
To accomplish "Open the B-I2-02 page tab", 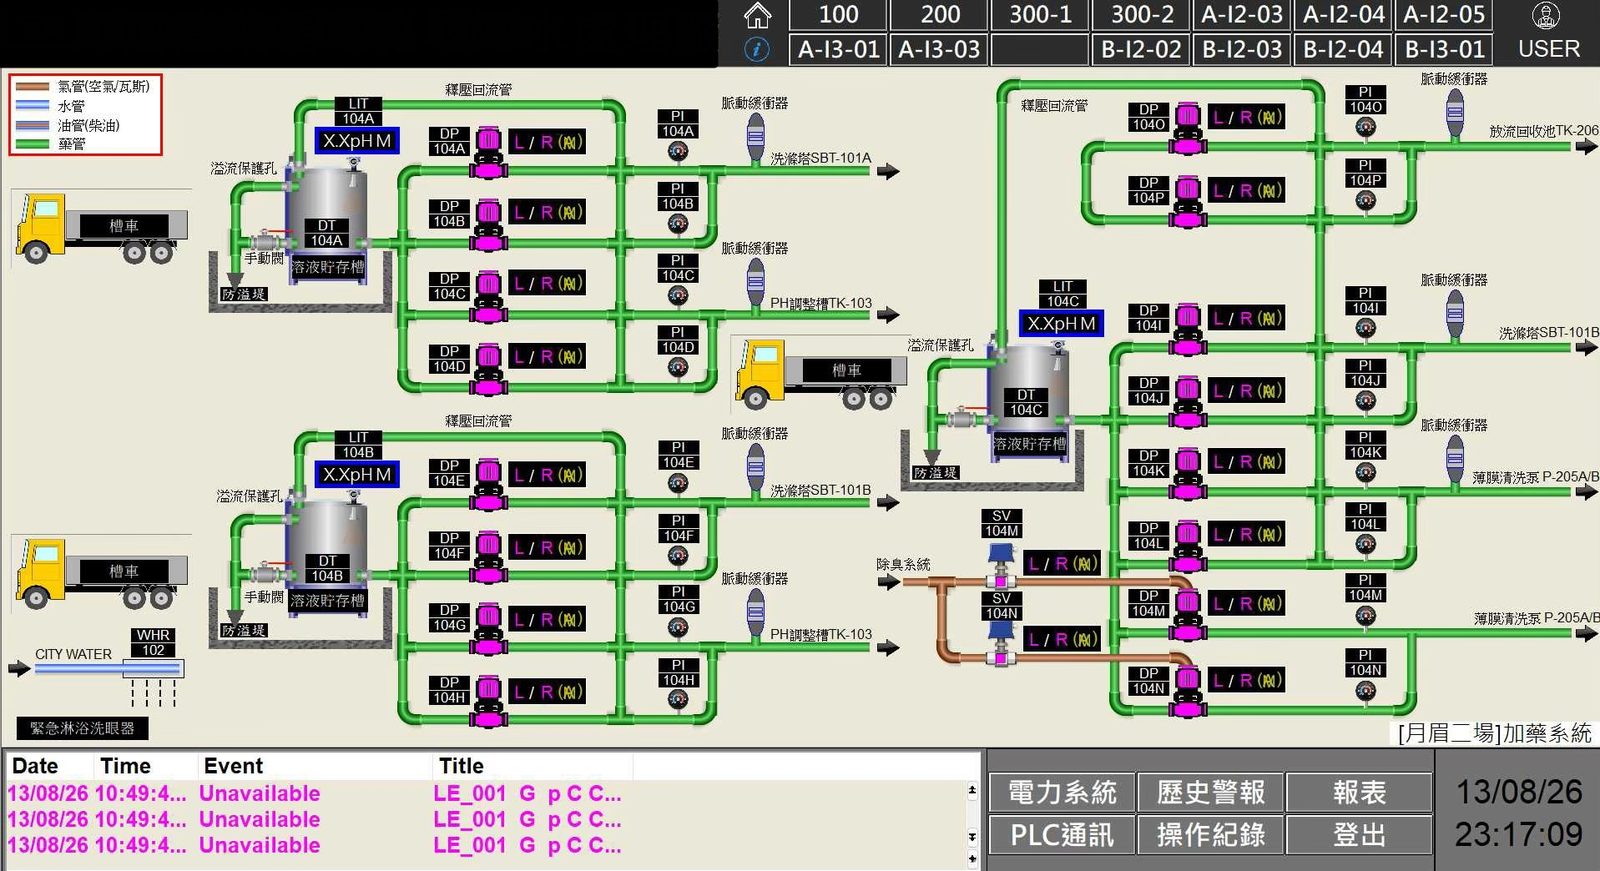I will (x=1141, y=49).
